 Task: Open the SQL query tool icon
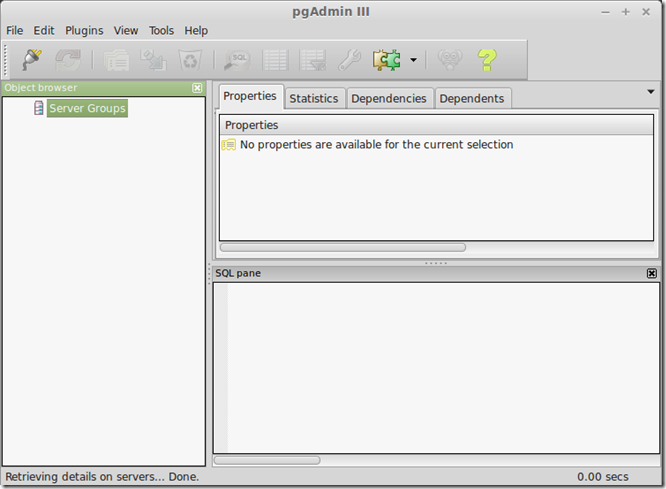point(237,60)
